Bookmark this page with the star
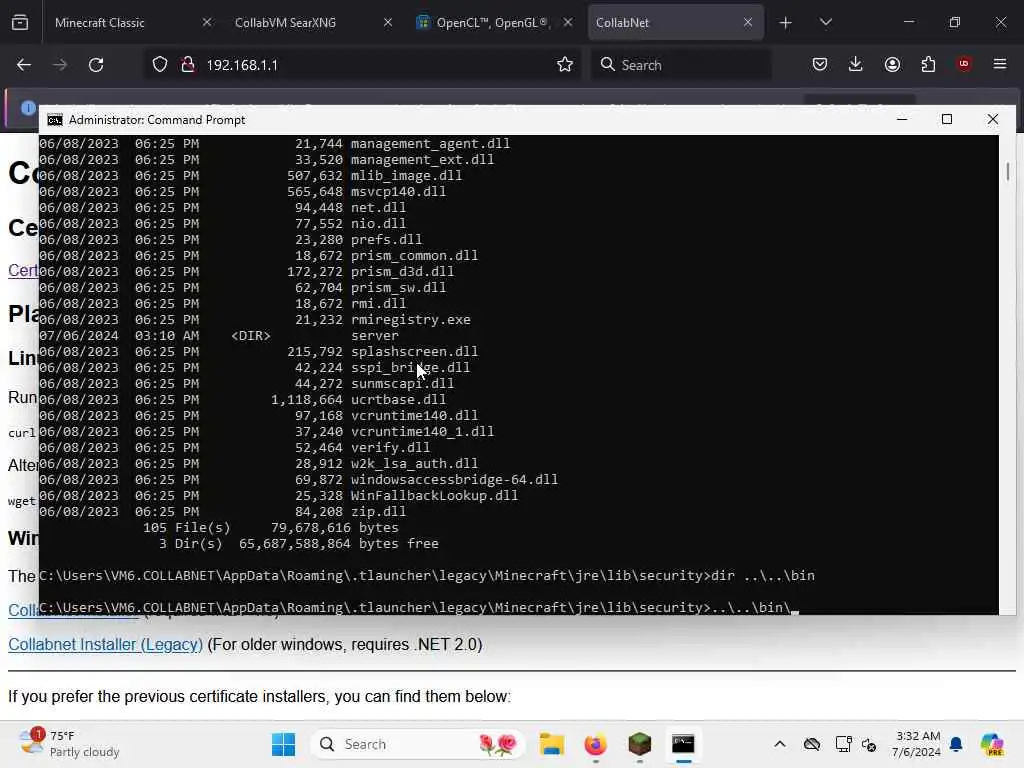1024x768 pixels. (x=565, y=65)
